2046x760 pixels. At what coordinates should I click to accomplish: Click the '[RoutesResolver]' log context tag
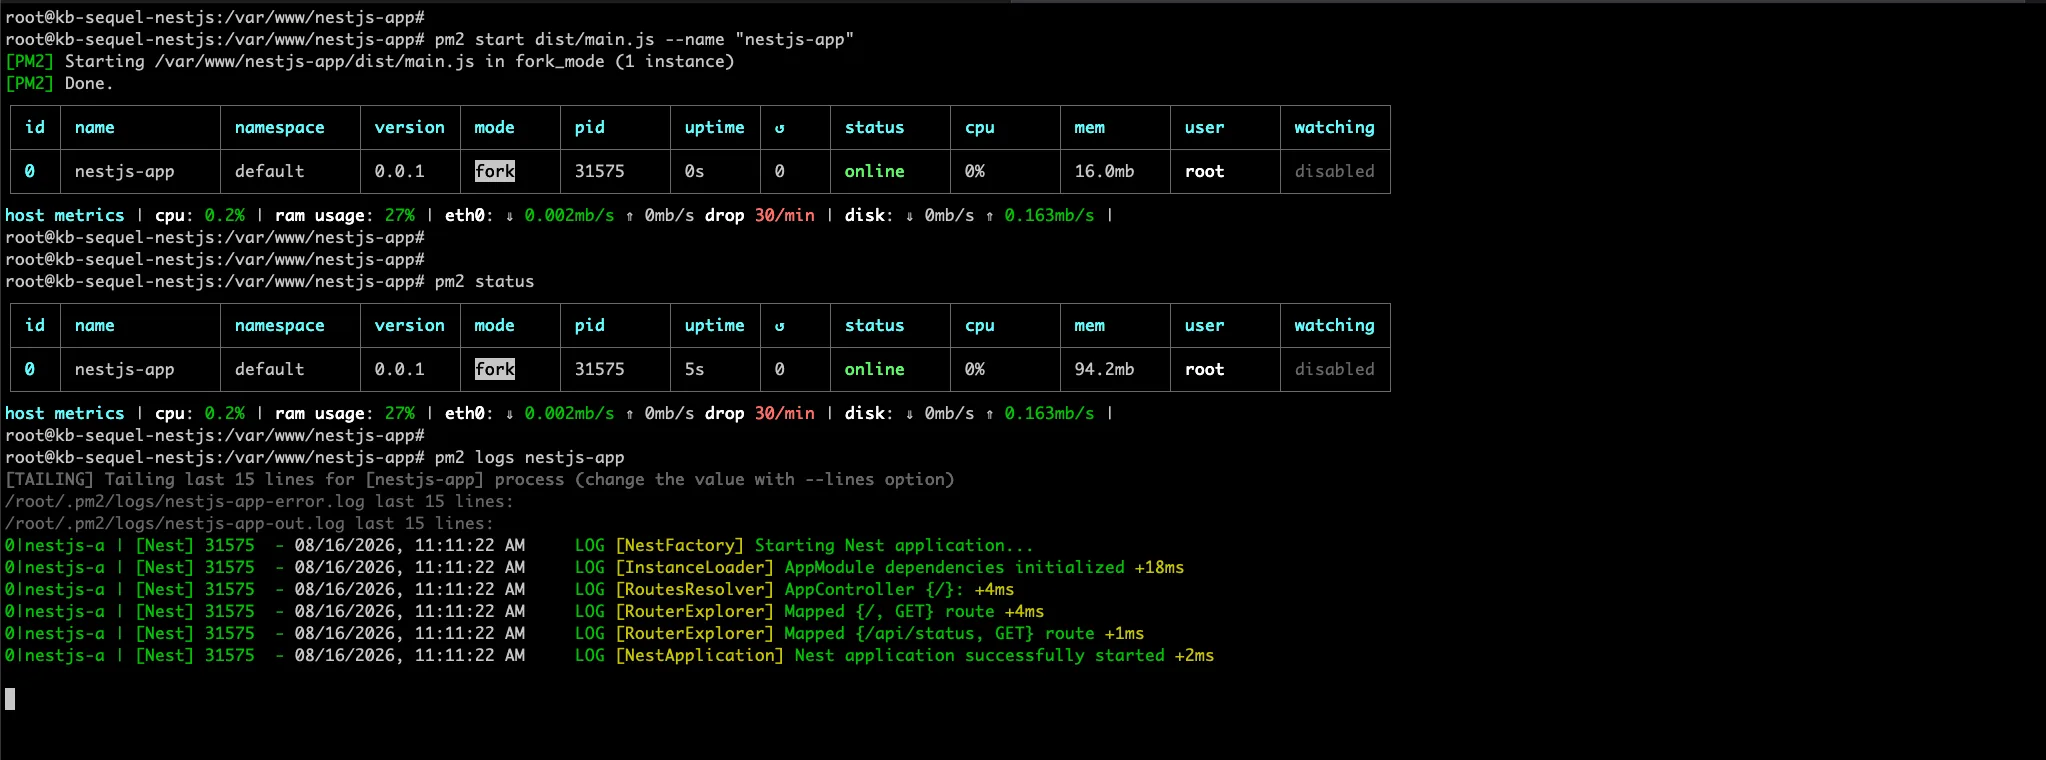pos(695,589)
